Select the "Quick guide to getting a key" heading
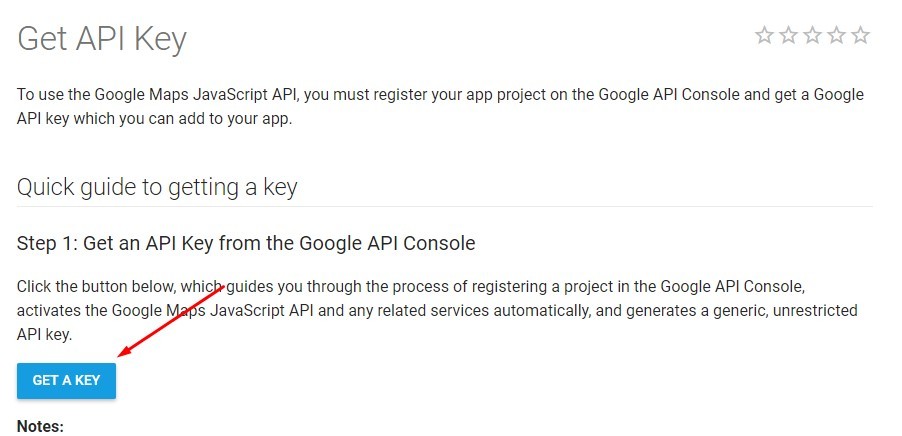This screenshot has width=902, height=436. point(157,188)
